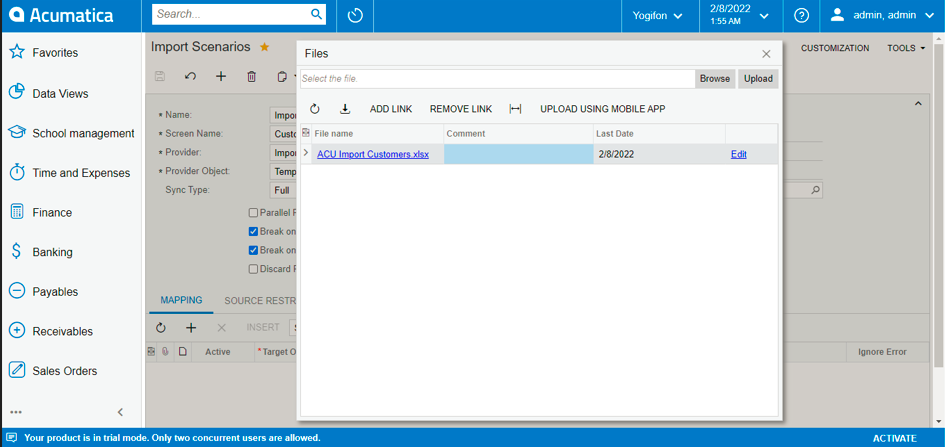
Task: Open Sales Orders pencil icon
Action: (x=17, y=370)
